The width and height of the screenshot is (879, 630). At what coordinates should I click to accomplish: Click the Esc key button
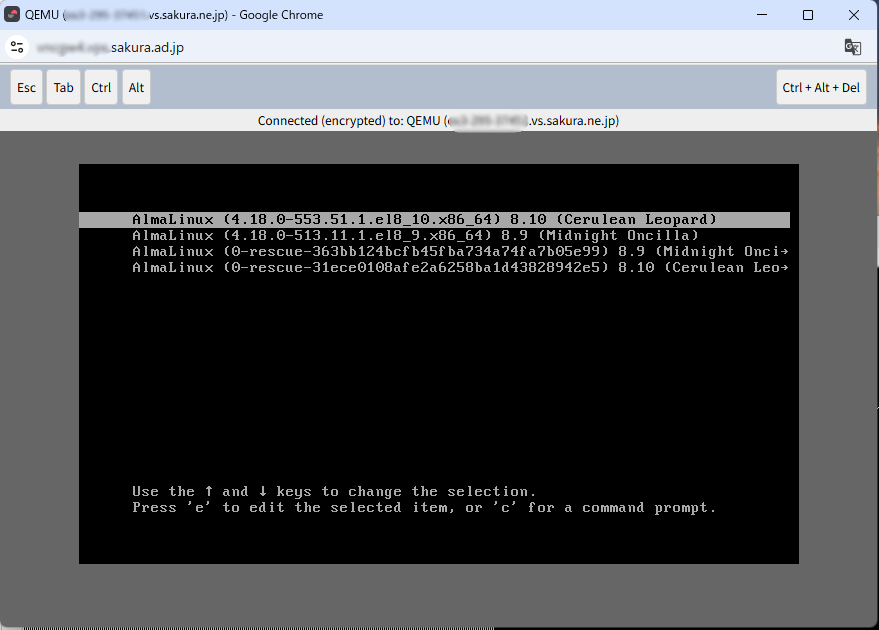point(26,87)
